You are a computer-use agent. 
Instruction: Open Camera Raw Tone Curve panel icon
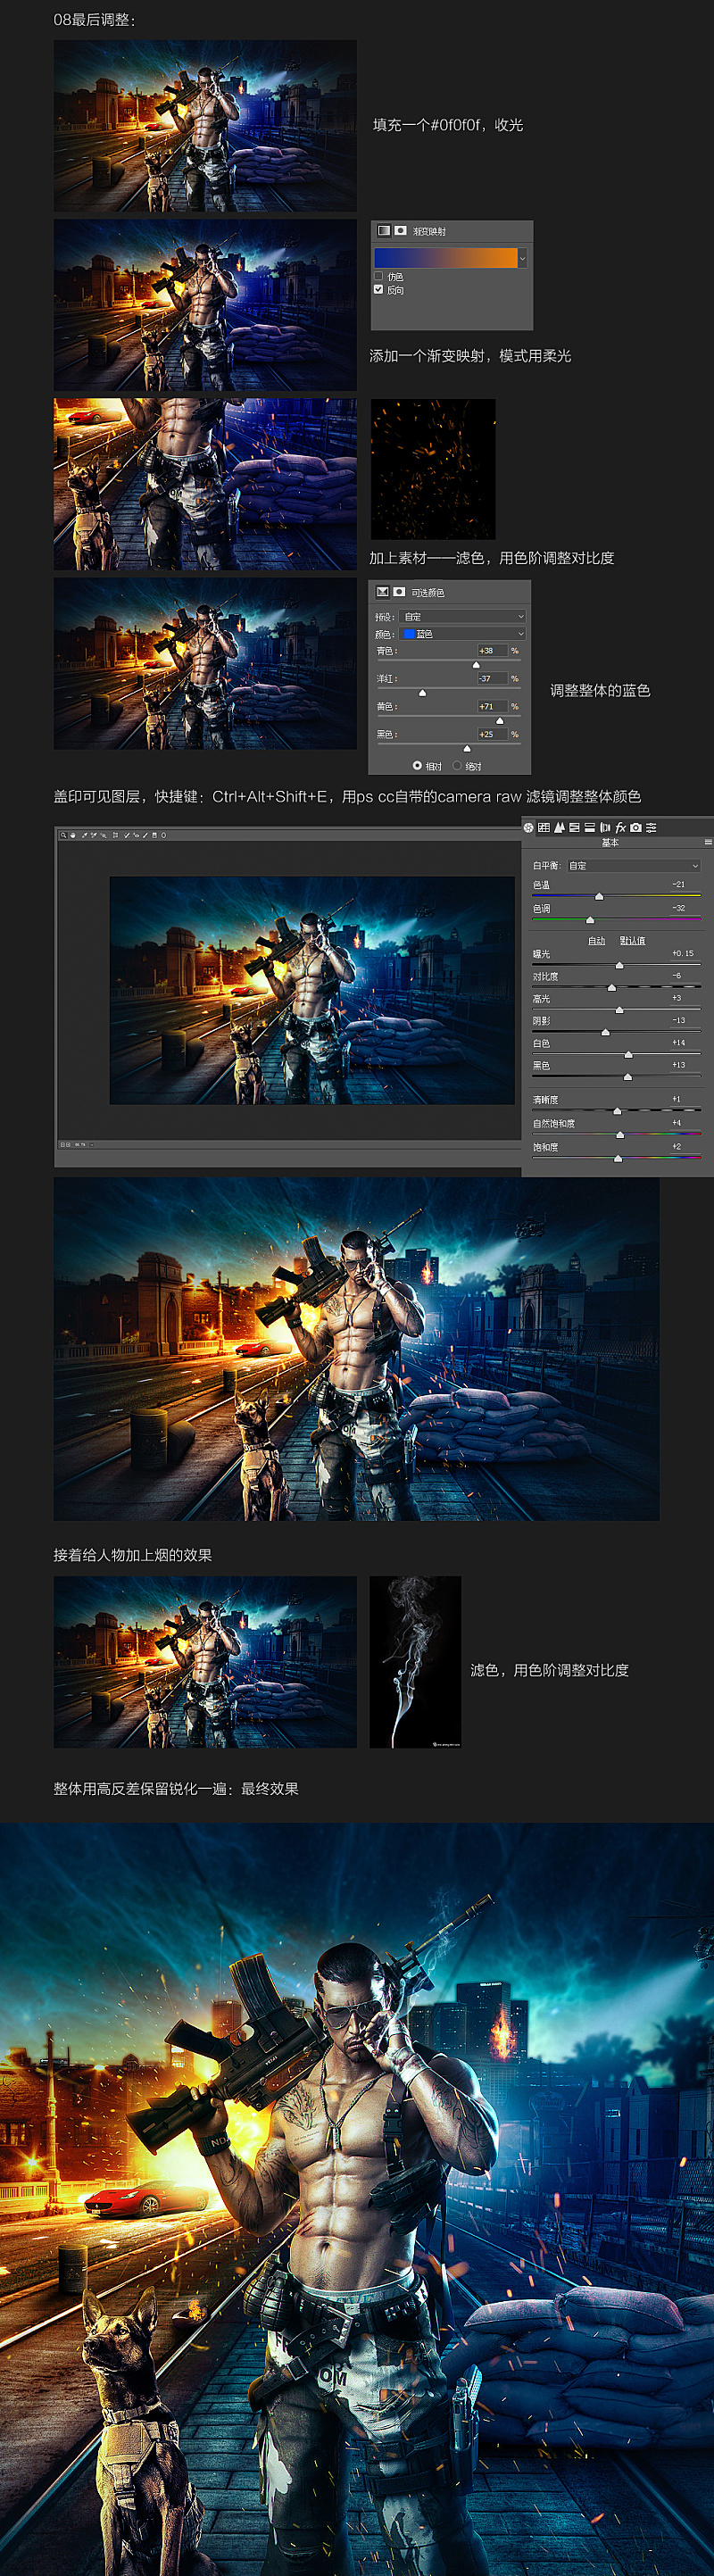(544, 828)
